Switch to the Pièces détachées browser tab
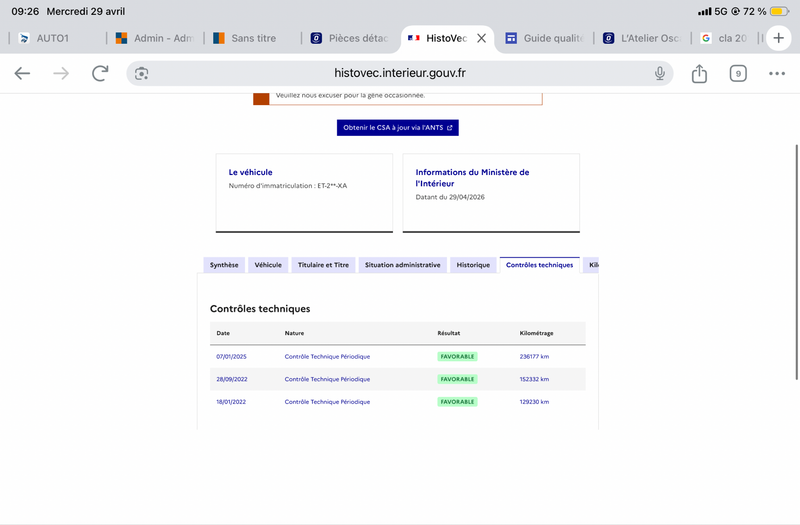This screenshot has width=800, height=525. coord(353,38)
